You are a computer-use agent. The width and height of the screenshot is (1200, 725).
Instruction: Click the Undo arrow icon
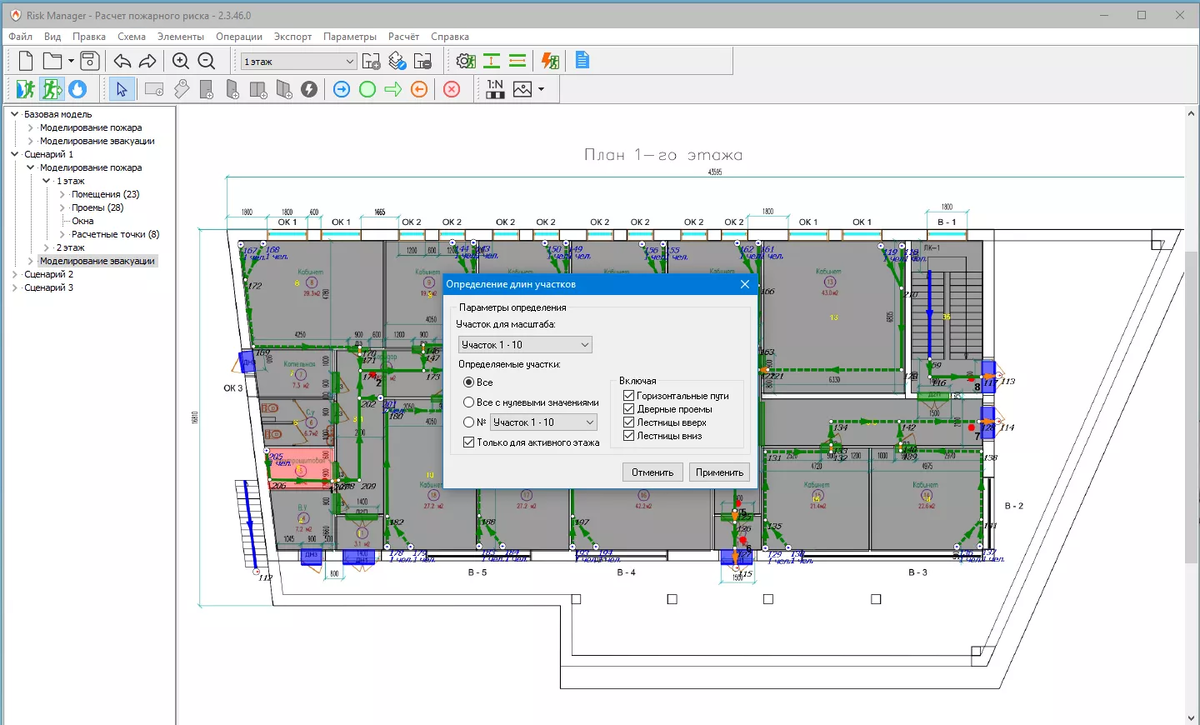click(x=122, y=61)
